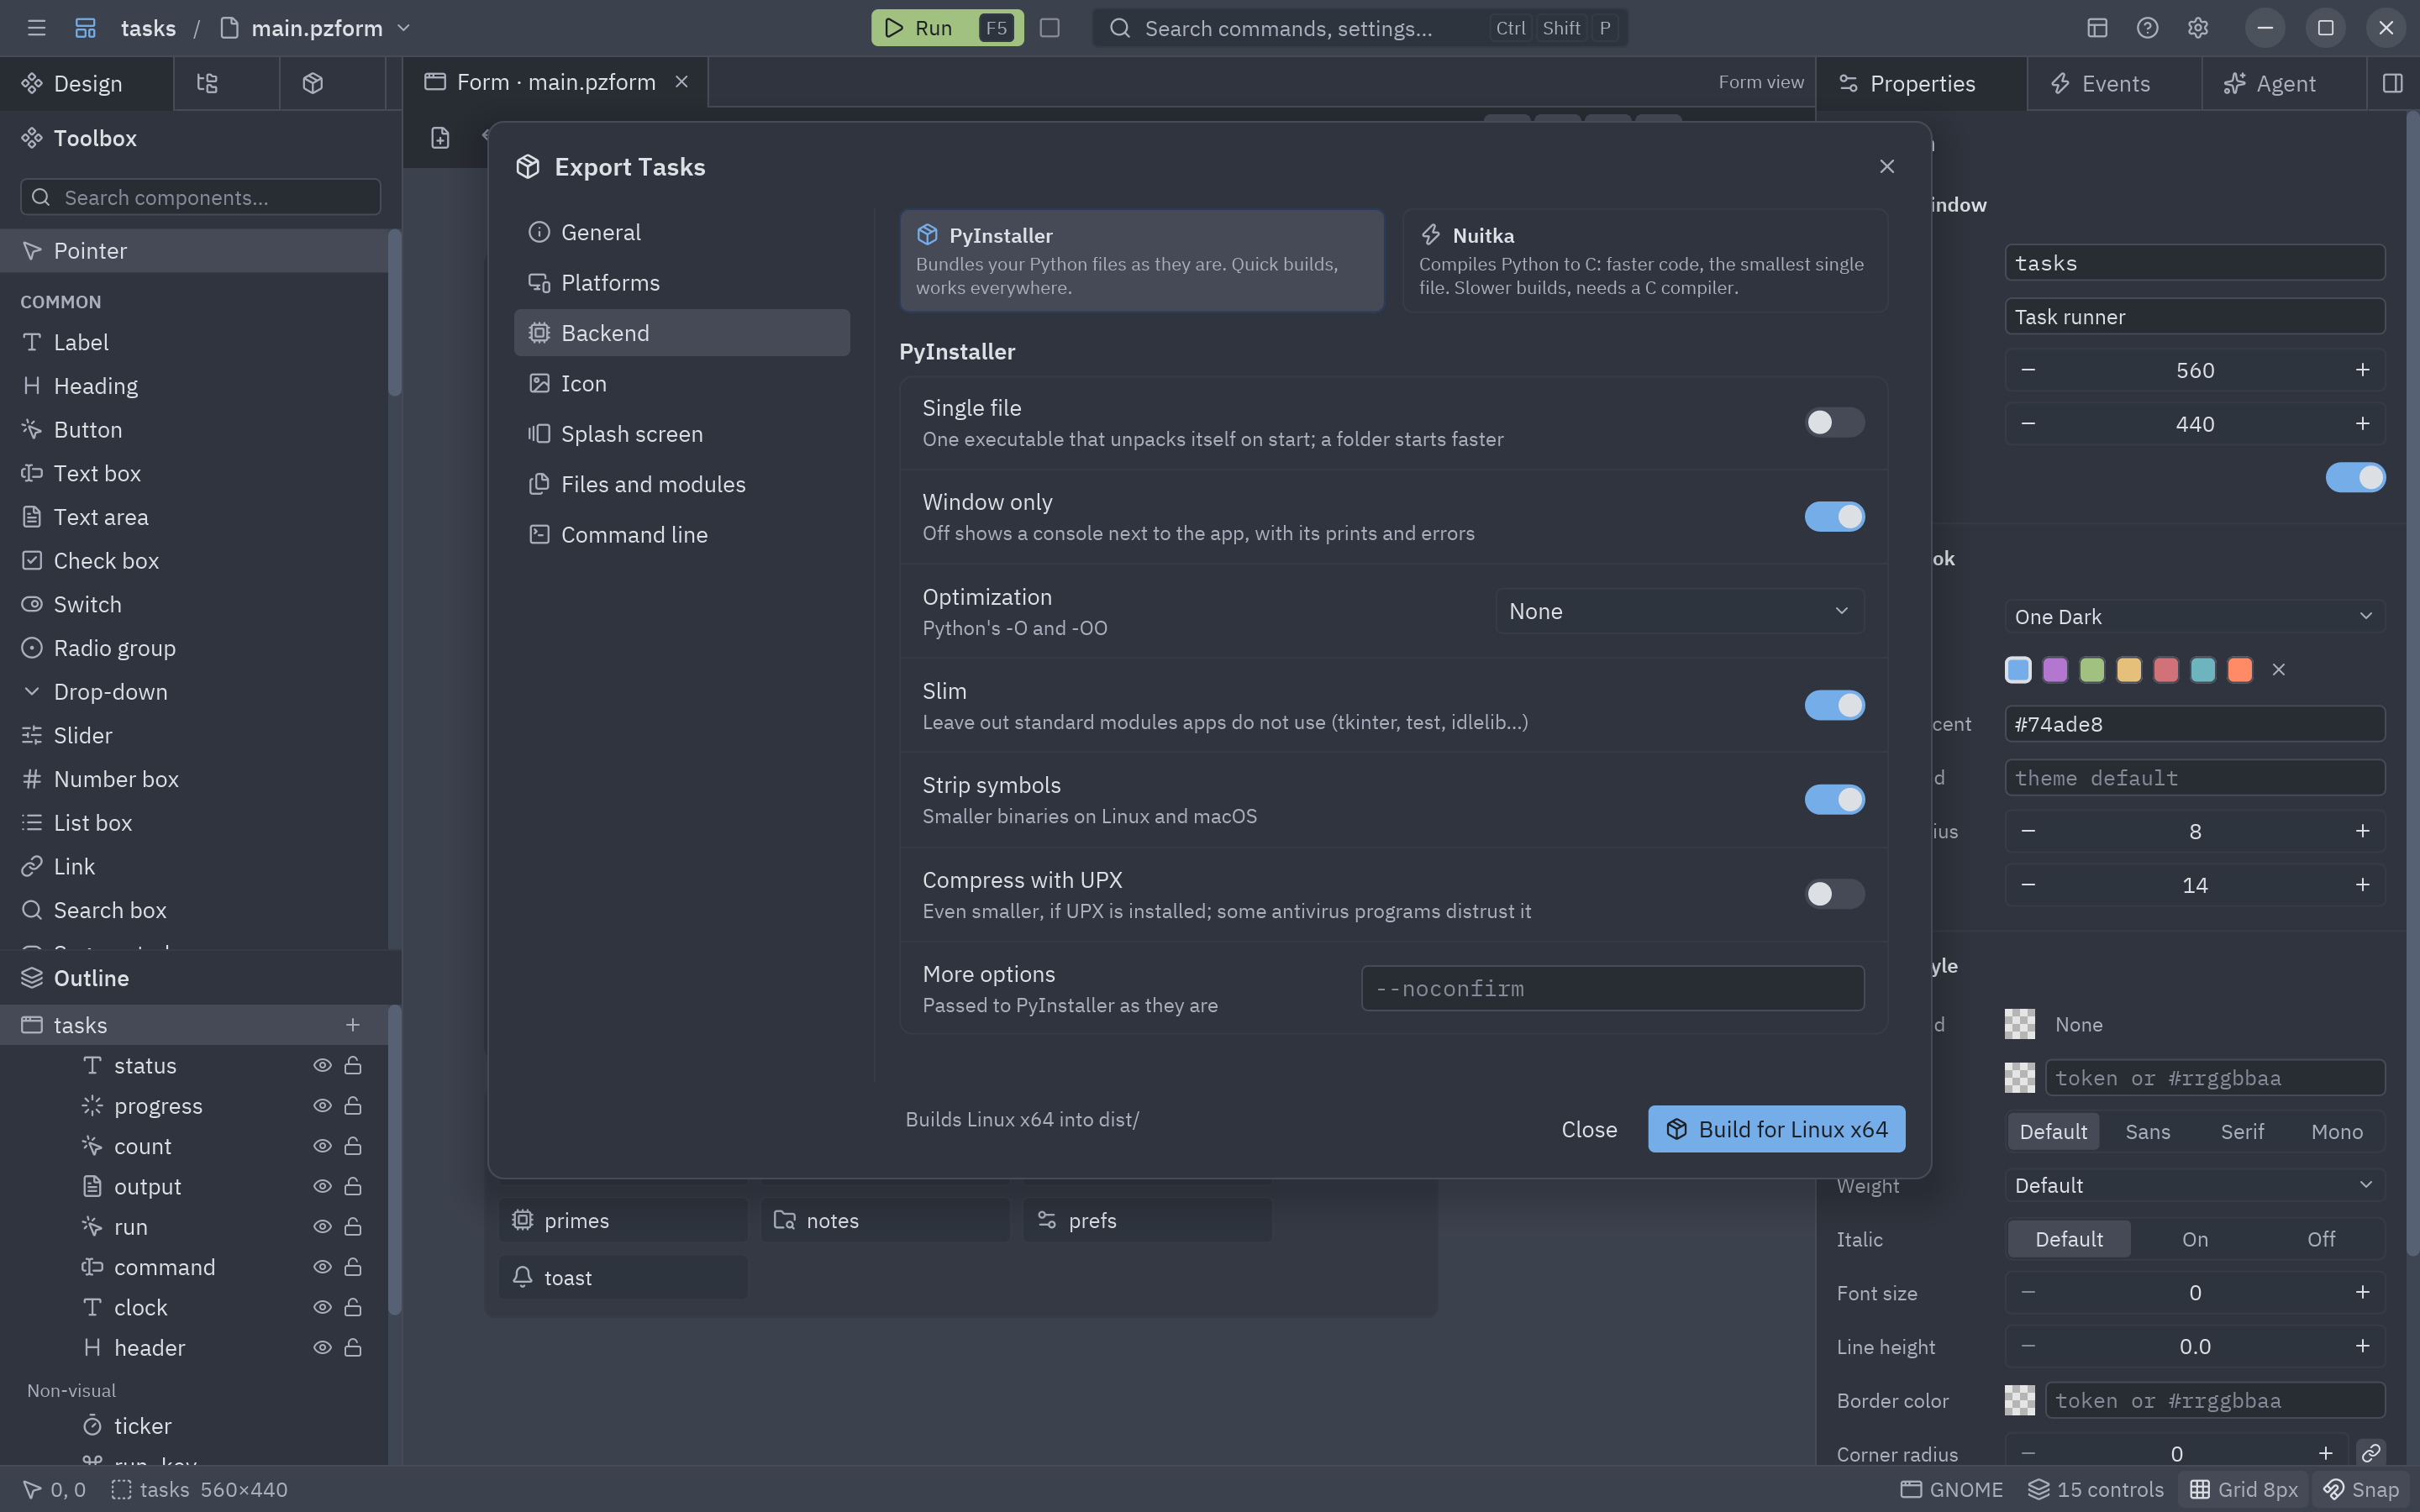Pick the purple accent color swatch
The image size is (2420, 1512).
[x=2055, y=670]
